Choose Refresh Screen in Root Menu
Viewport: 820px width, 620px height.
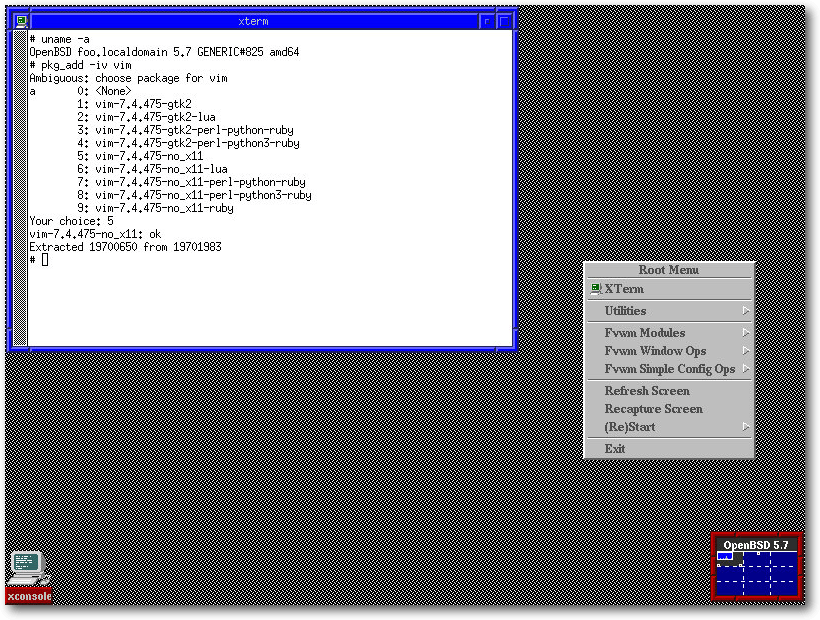(x=669, y=391)
